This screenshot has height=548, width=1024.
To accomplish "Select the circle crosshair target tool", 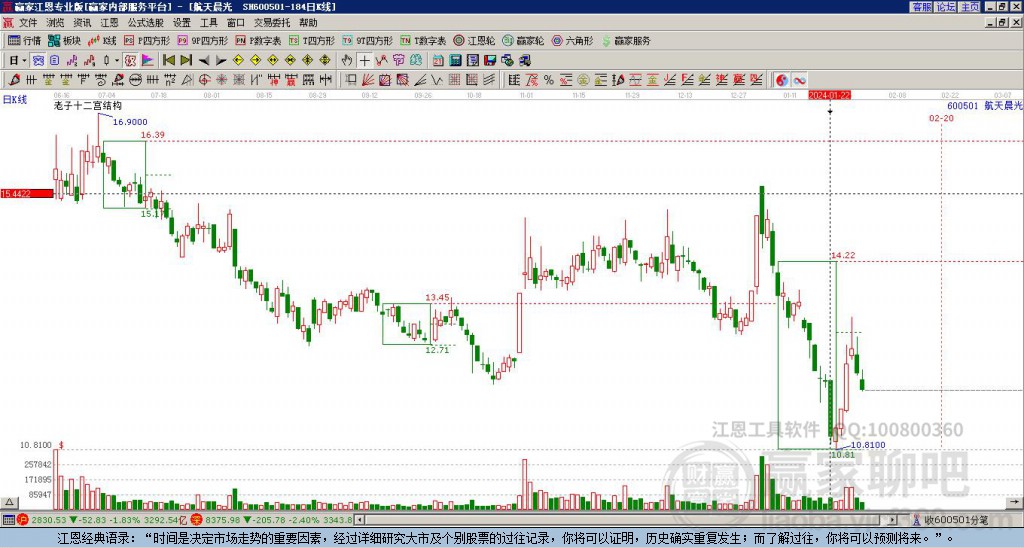I will (x=204, y=80).
